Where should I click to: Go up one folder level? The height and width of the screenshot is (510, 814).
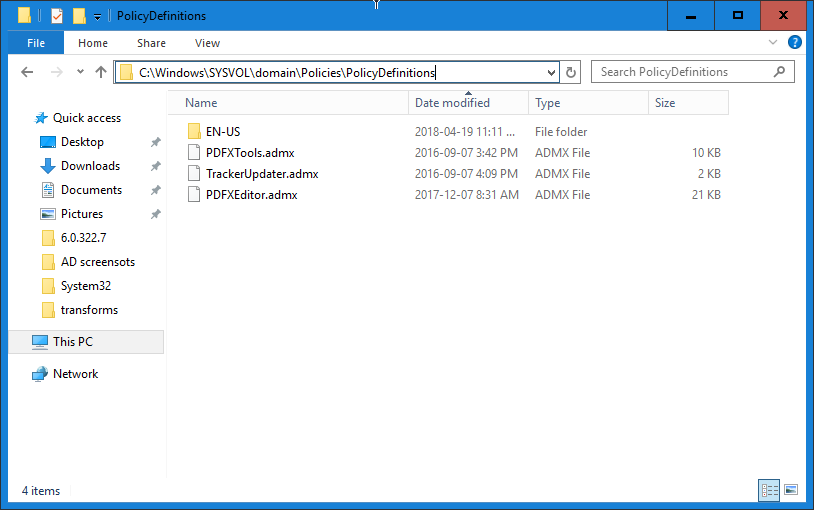101,72
